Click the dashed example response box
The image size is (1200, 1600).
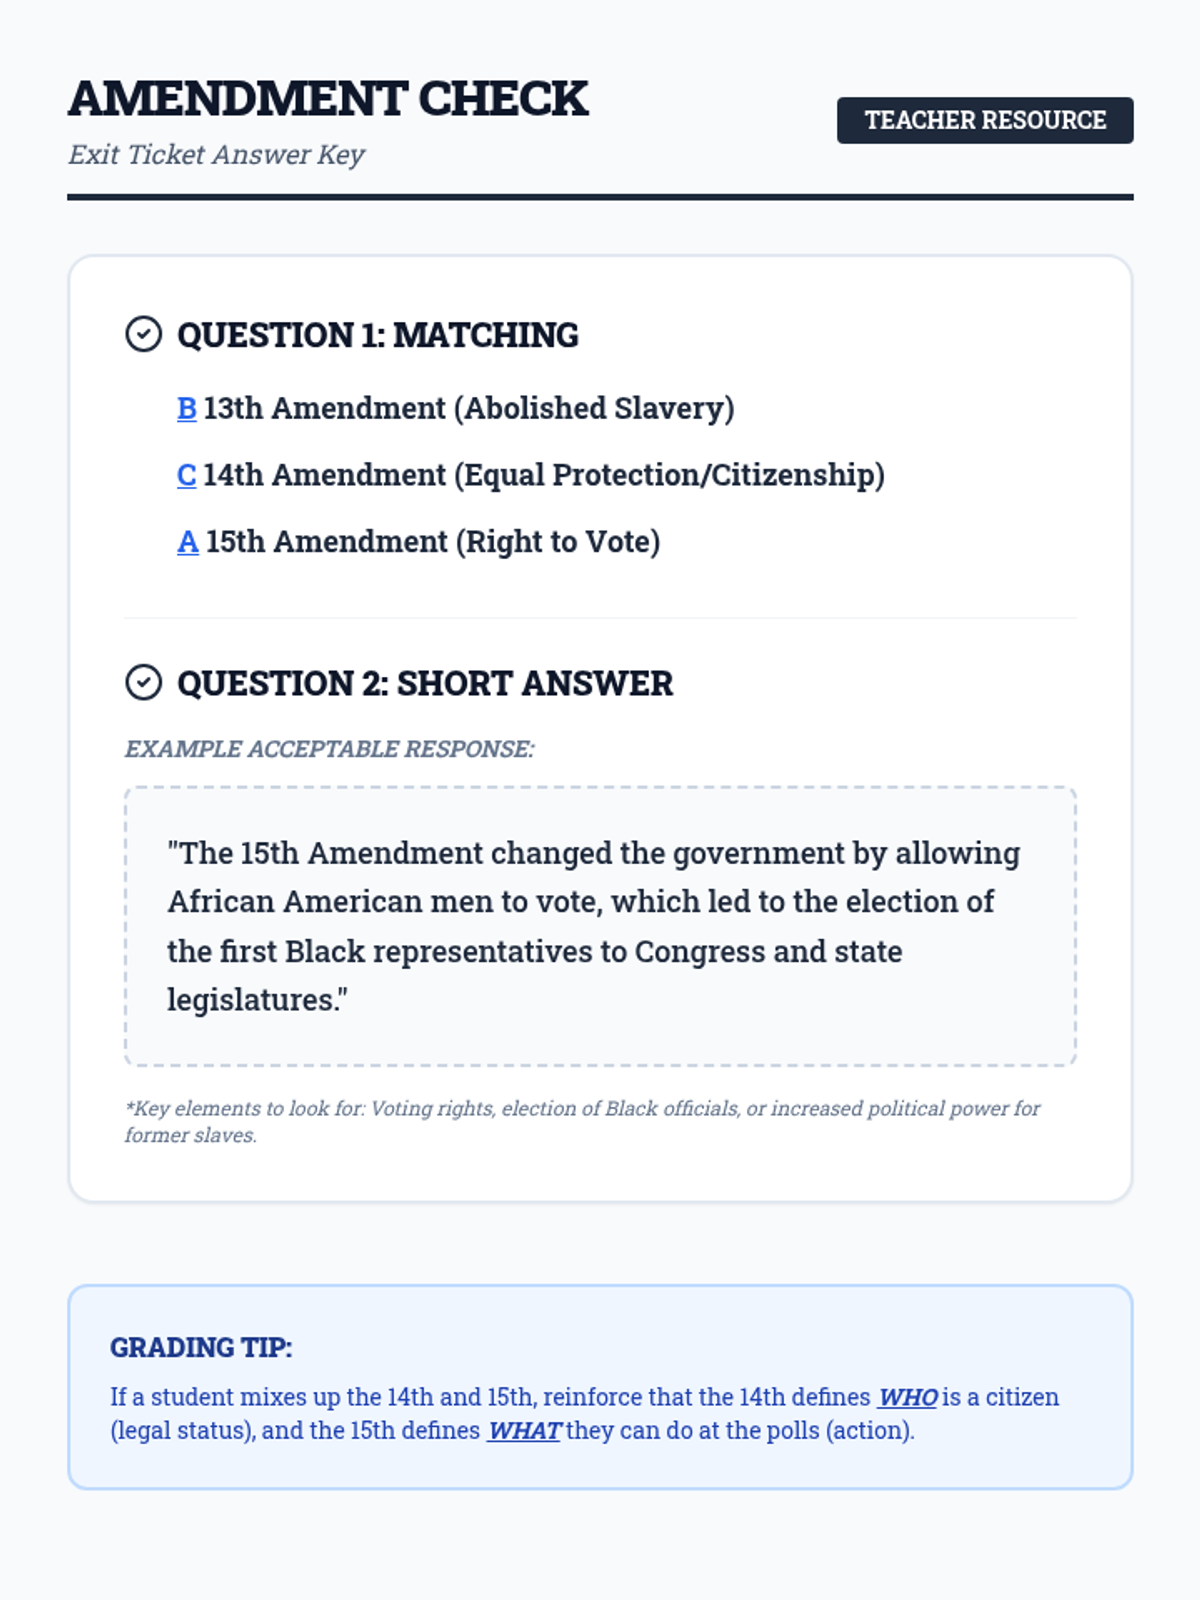pyautogui.click(x=600, y=925)
